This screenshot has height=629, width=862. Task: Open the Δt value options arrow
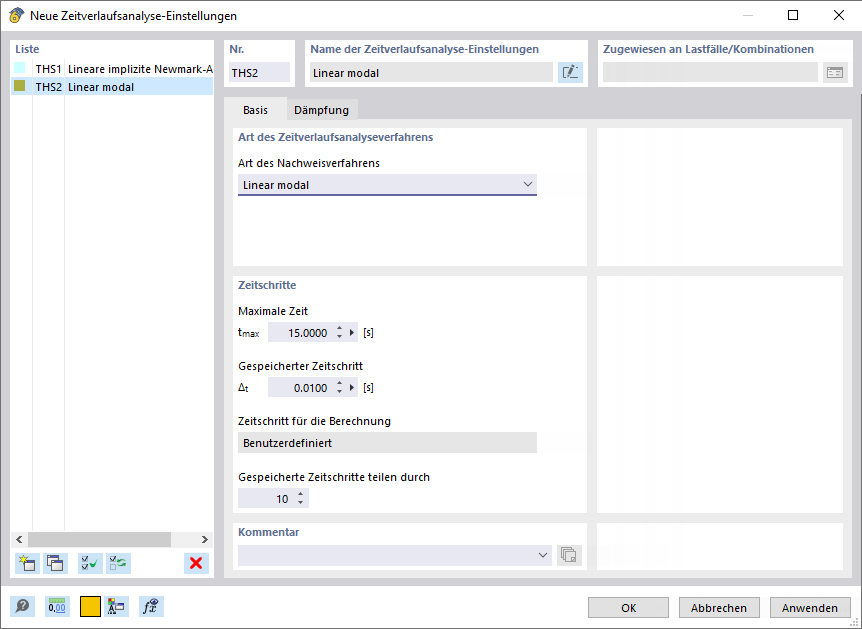pyautogui.click(x=352, y=388)
